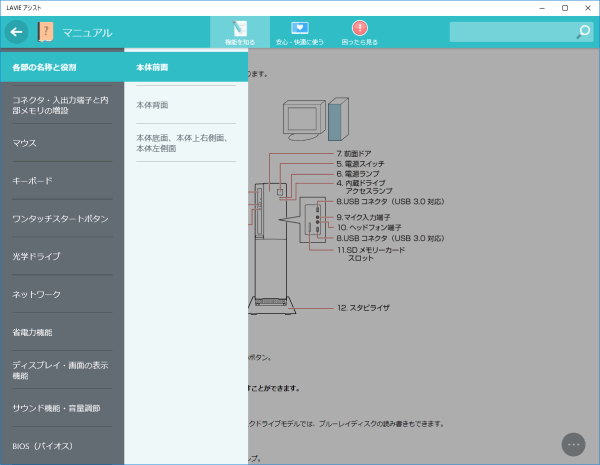Open 本体底面、本体上右側面、本体左側面 item

point(186,143)
